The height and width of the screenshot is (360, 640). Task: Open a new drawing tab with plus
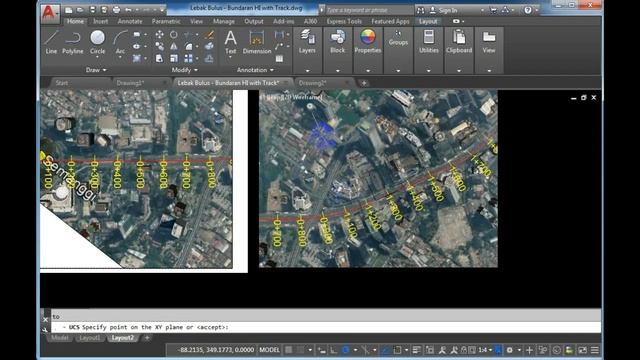[364, 83]
